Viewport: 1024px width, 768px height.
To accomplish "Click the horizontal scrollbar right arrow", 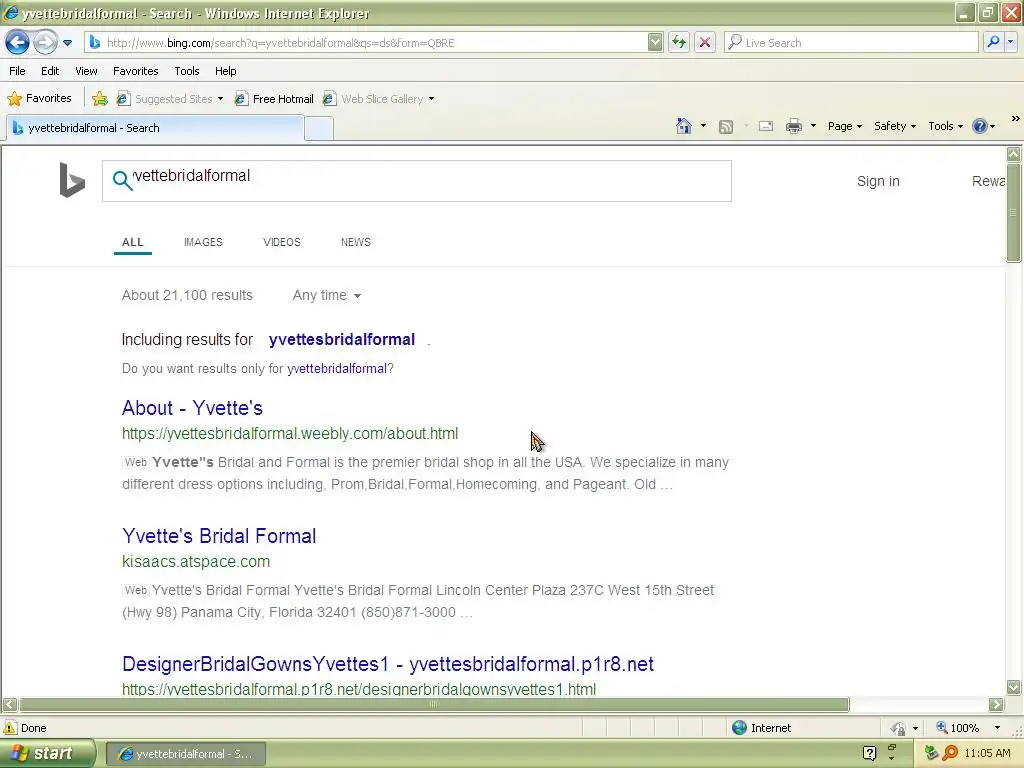I will point(996,705).
